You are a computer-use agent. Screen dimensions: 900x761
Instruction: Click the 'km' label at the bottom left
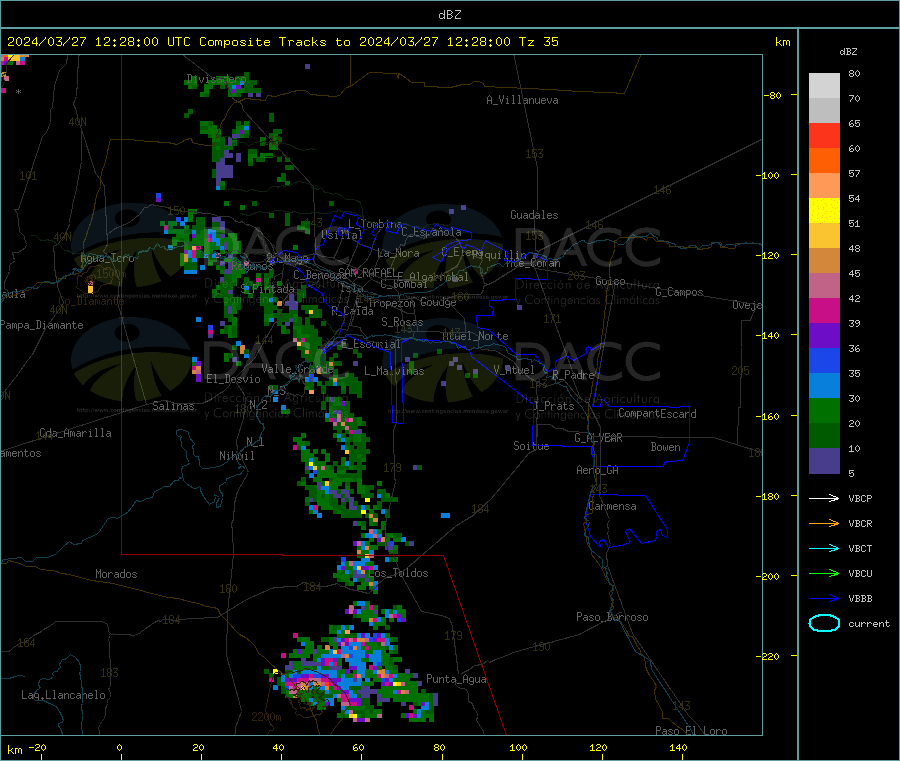pyautogui.click(x=14, y=750)
